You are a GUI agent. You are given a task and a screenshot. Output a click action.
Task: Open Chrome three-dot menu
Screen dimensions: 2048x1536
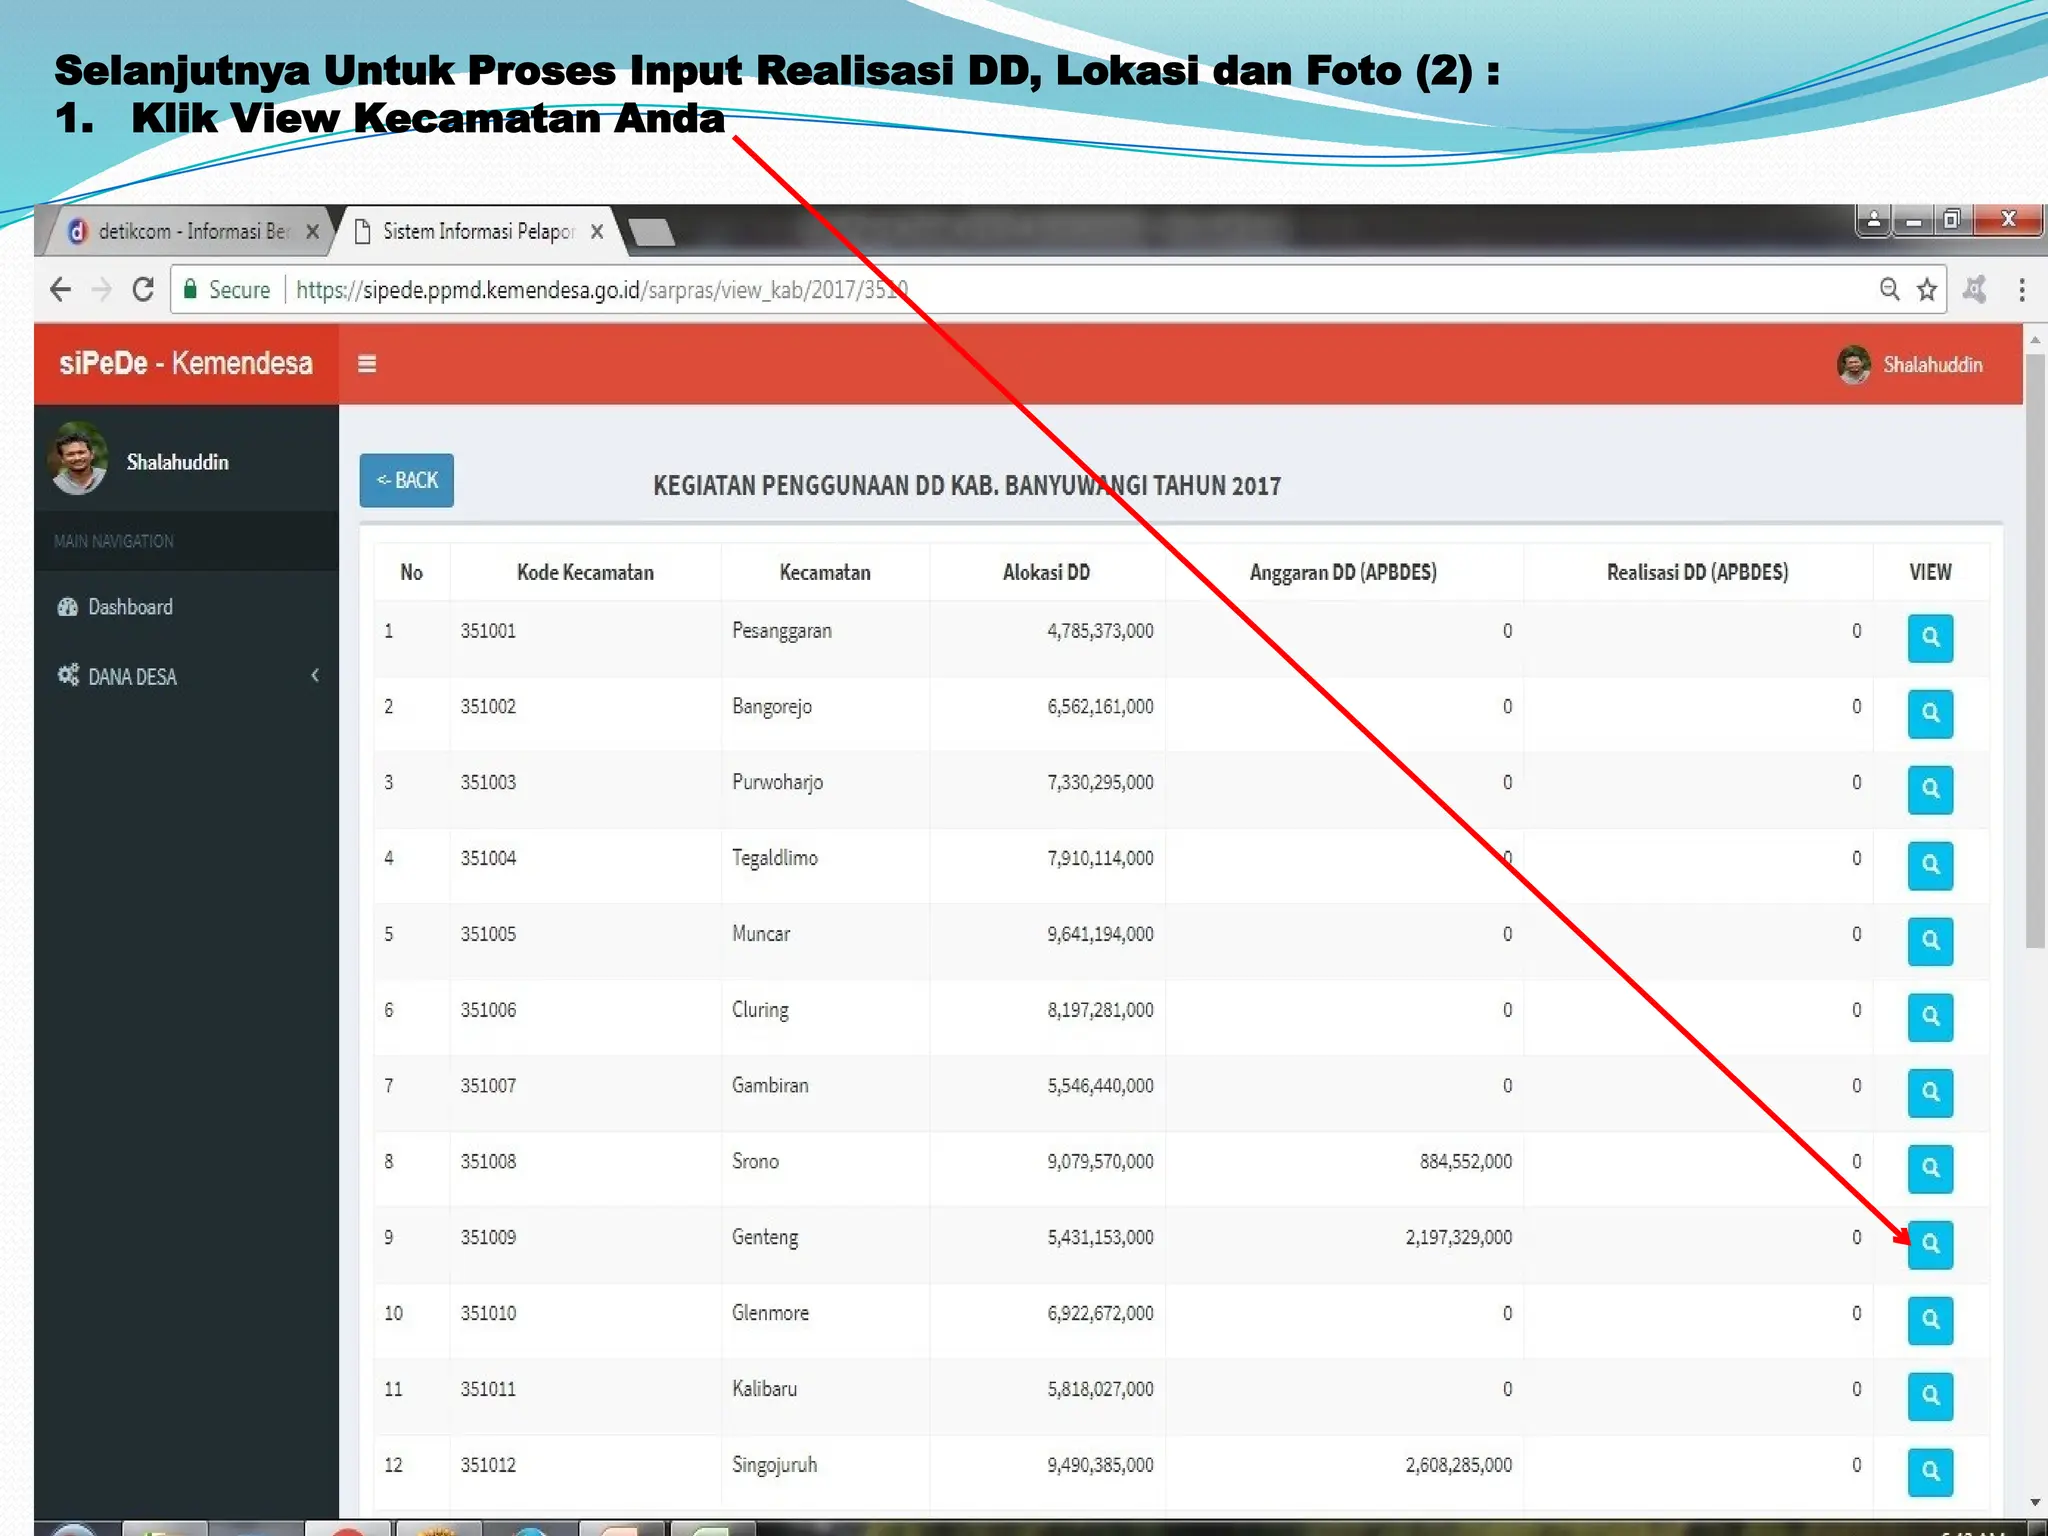pyautogui.click(x=2022, y=290)
